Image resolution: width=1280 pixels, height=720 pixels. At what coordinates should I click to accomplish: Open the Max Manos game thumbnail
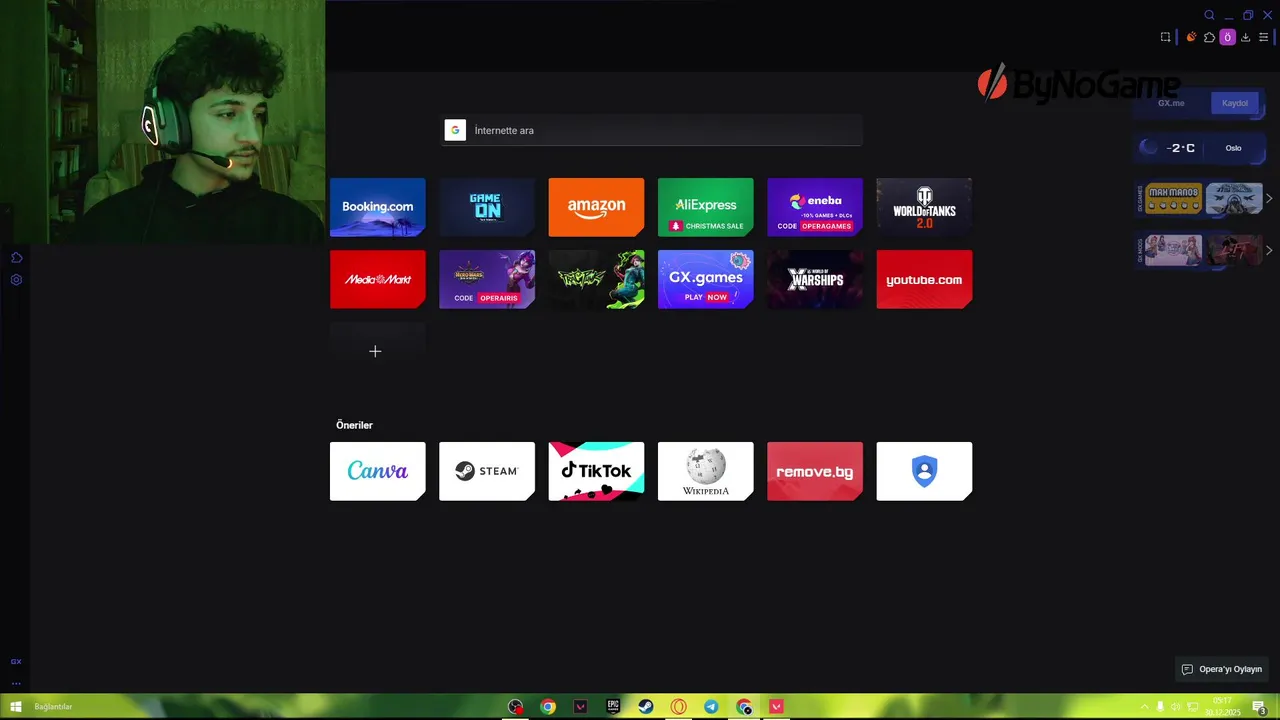pos(1173,198)
